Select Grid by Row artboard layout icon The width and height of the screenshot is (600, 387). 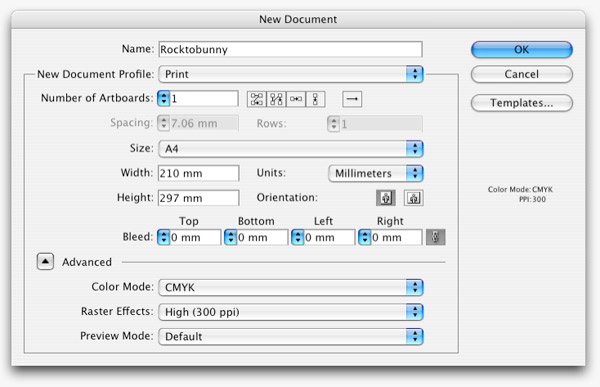click(256, 99)
